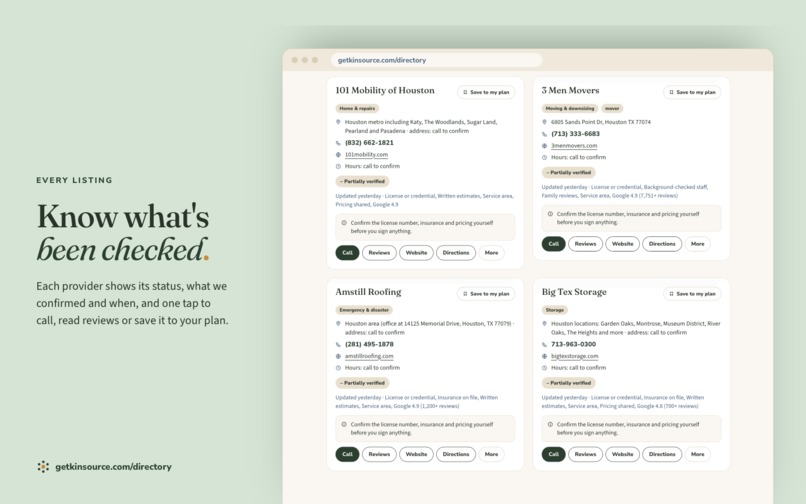This screenshot has width=806, height=504.
Task: Click phone number 713-963-0300
Action: tap(573, 344)
